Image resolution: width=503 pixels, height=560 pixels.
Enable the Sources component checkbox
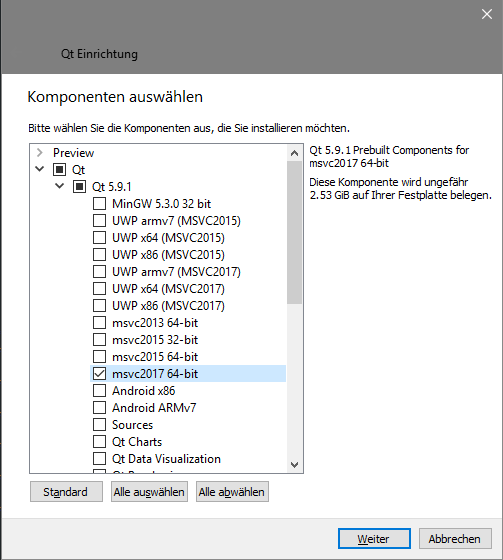pyautogui.click(x=99, y=425)
